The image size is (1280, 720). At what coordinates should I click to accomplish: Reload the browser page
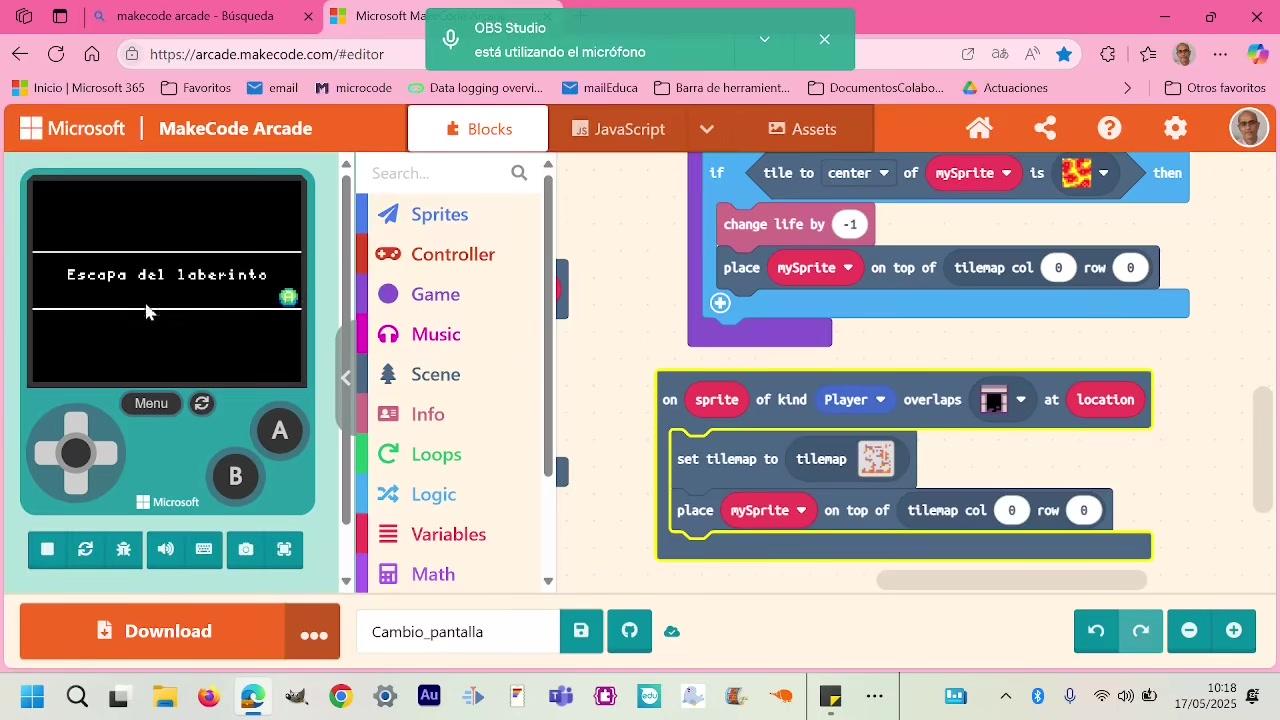coord(56,54)
